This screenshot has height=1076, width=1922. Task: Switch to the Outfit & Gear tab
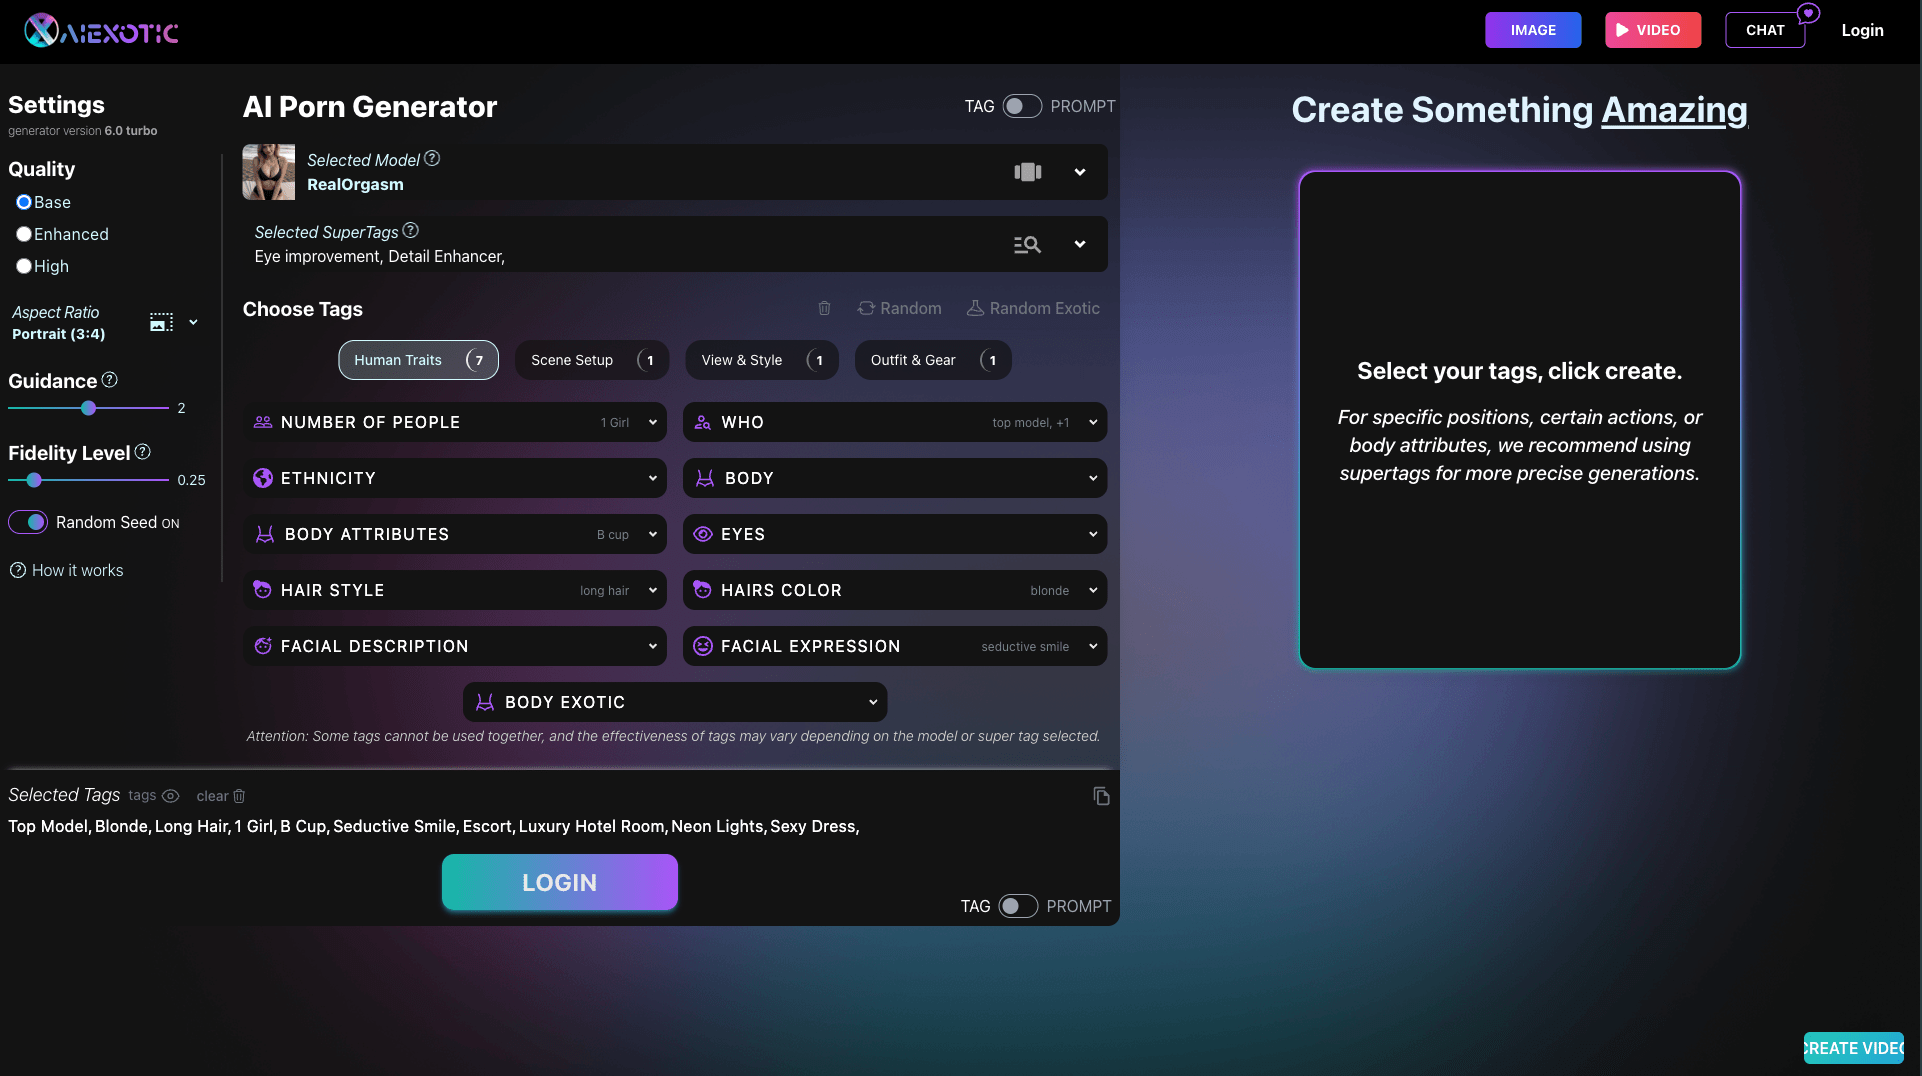point(933,360)
